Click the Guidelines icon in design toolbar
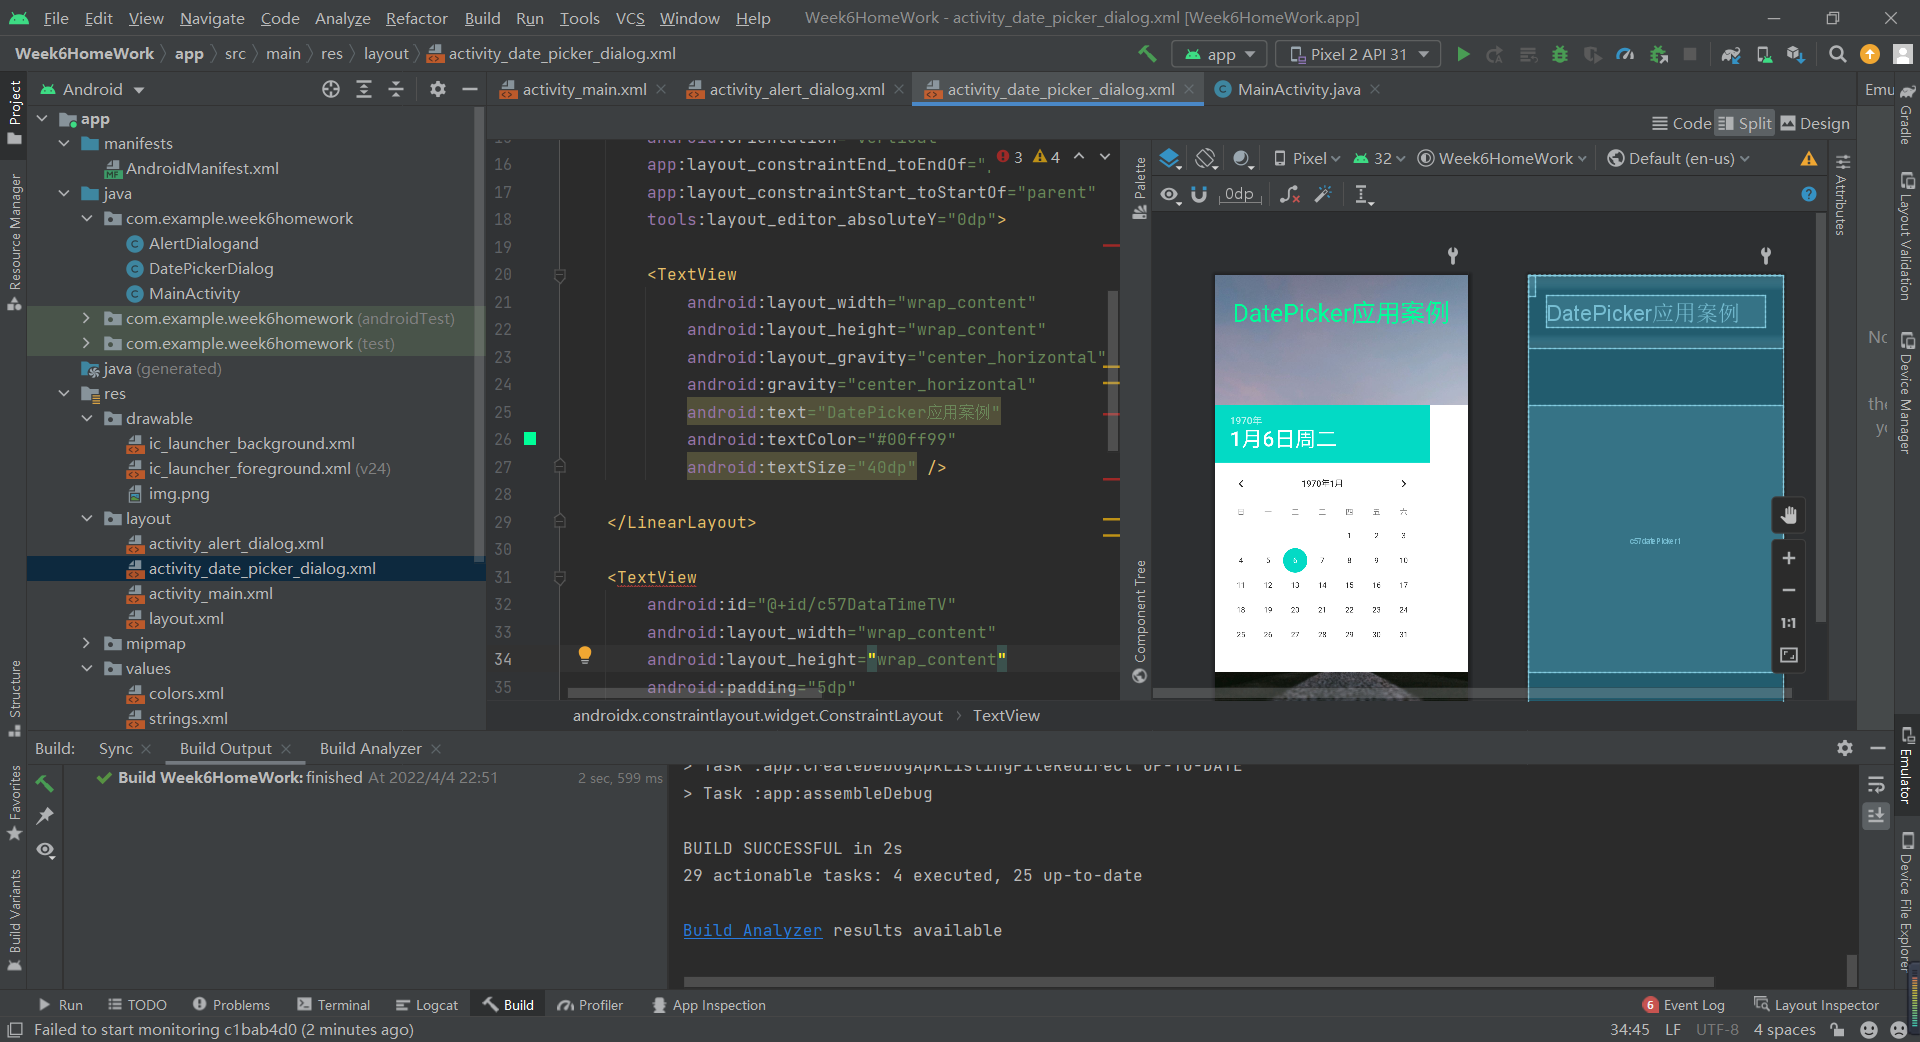The width and height of the screenshot is (1920, 1042). [1364, 194]
